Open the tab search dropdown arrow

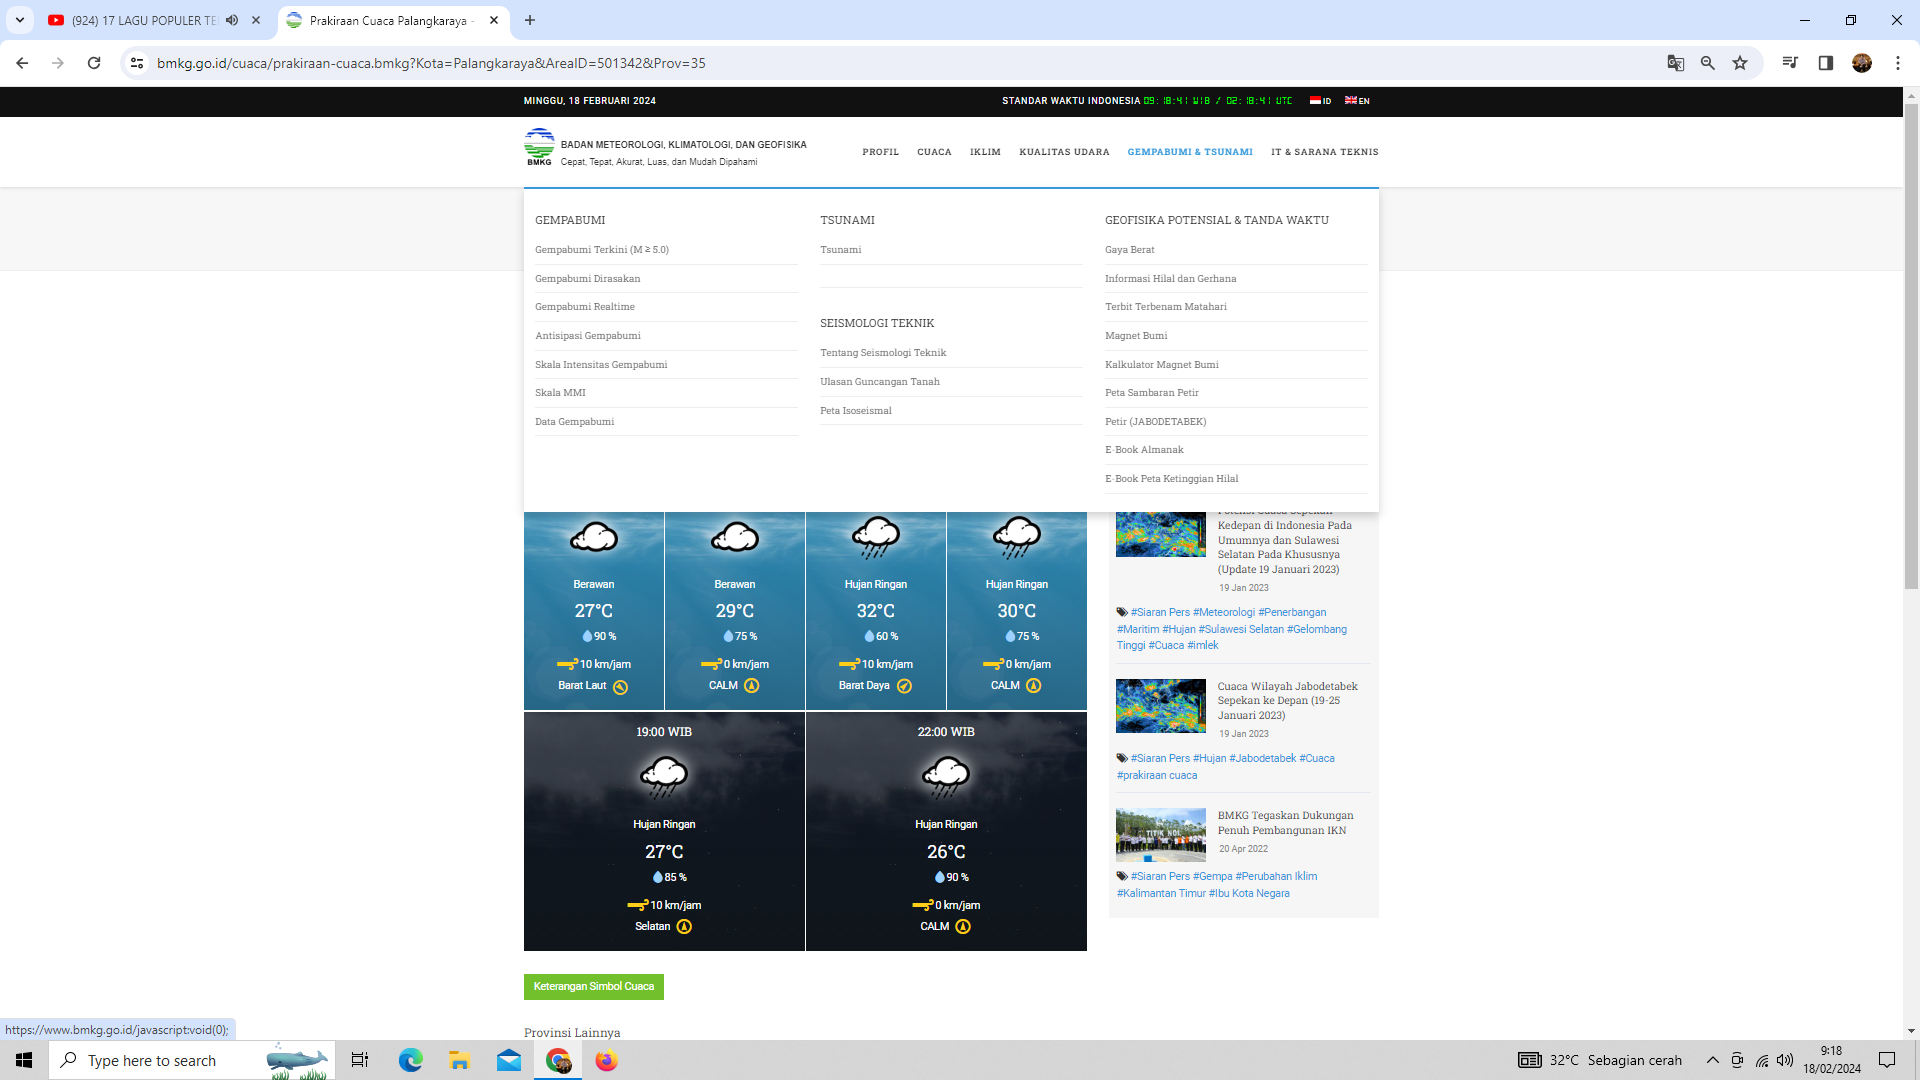(x=19, y=20)
